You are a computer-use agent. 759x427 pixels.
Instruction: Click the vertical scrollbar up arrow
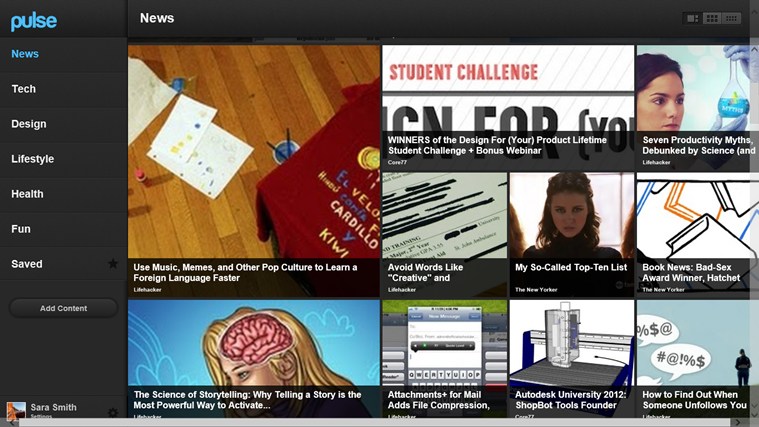(x=754, y=50)
